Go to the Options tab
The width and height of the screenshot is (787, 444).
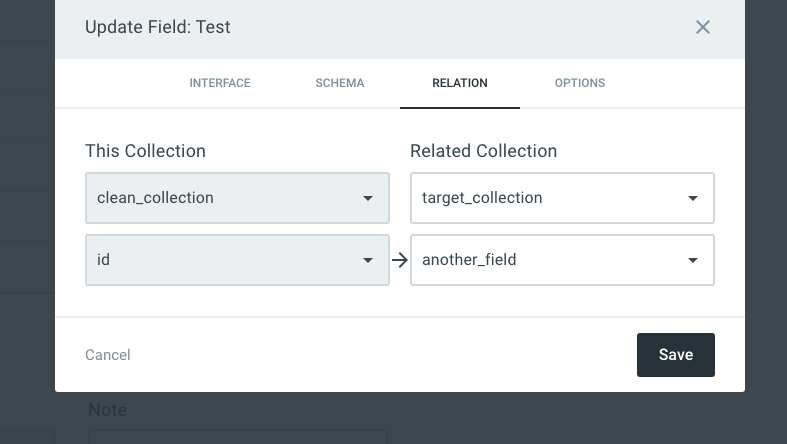pyautogui.click(x=580, y=83)
